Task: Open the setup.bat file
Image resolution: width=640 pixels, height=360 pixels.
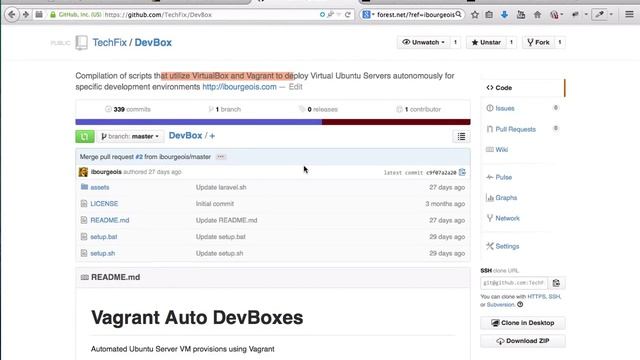Action: [x=104, y=237]
